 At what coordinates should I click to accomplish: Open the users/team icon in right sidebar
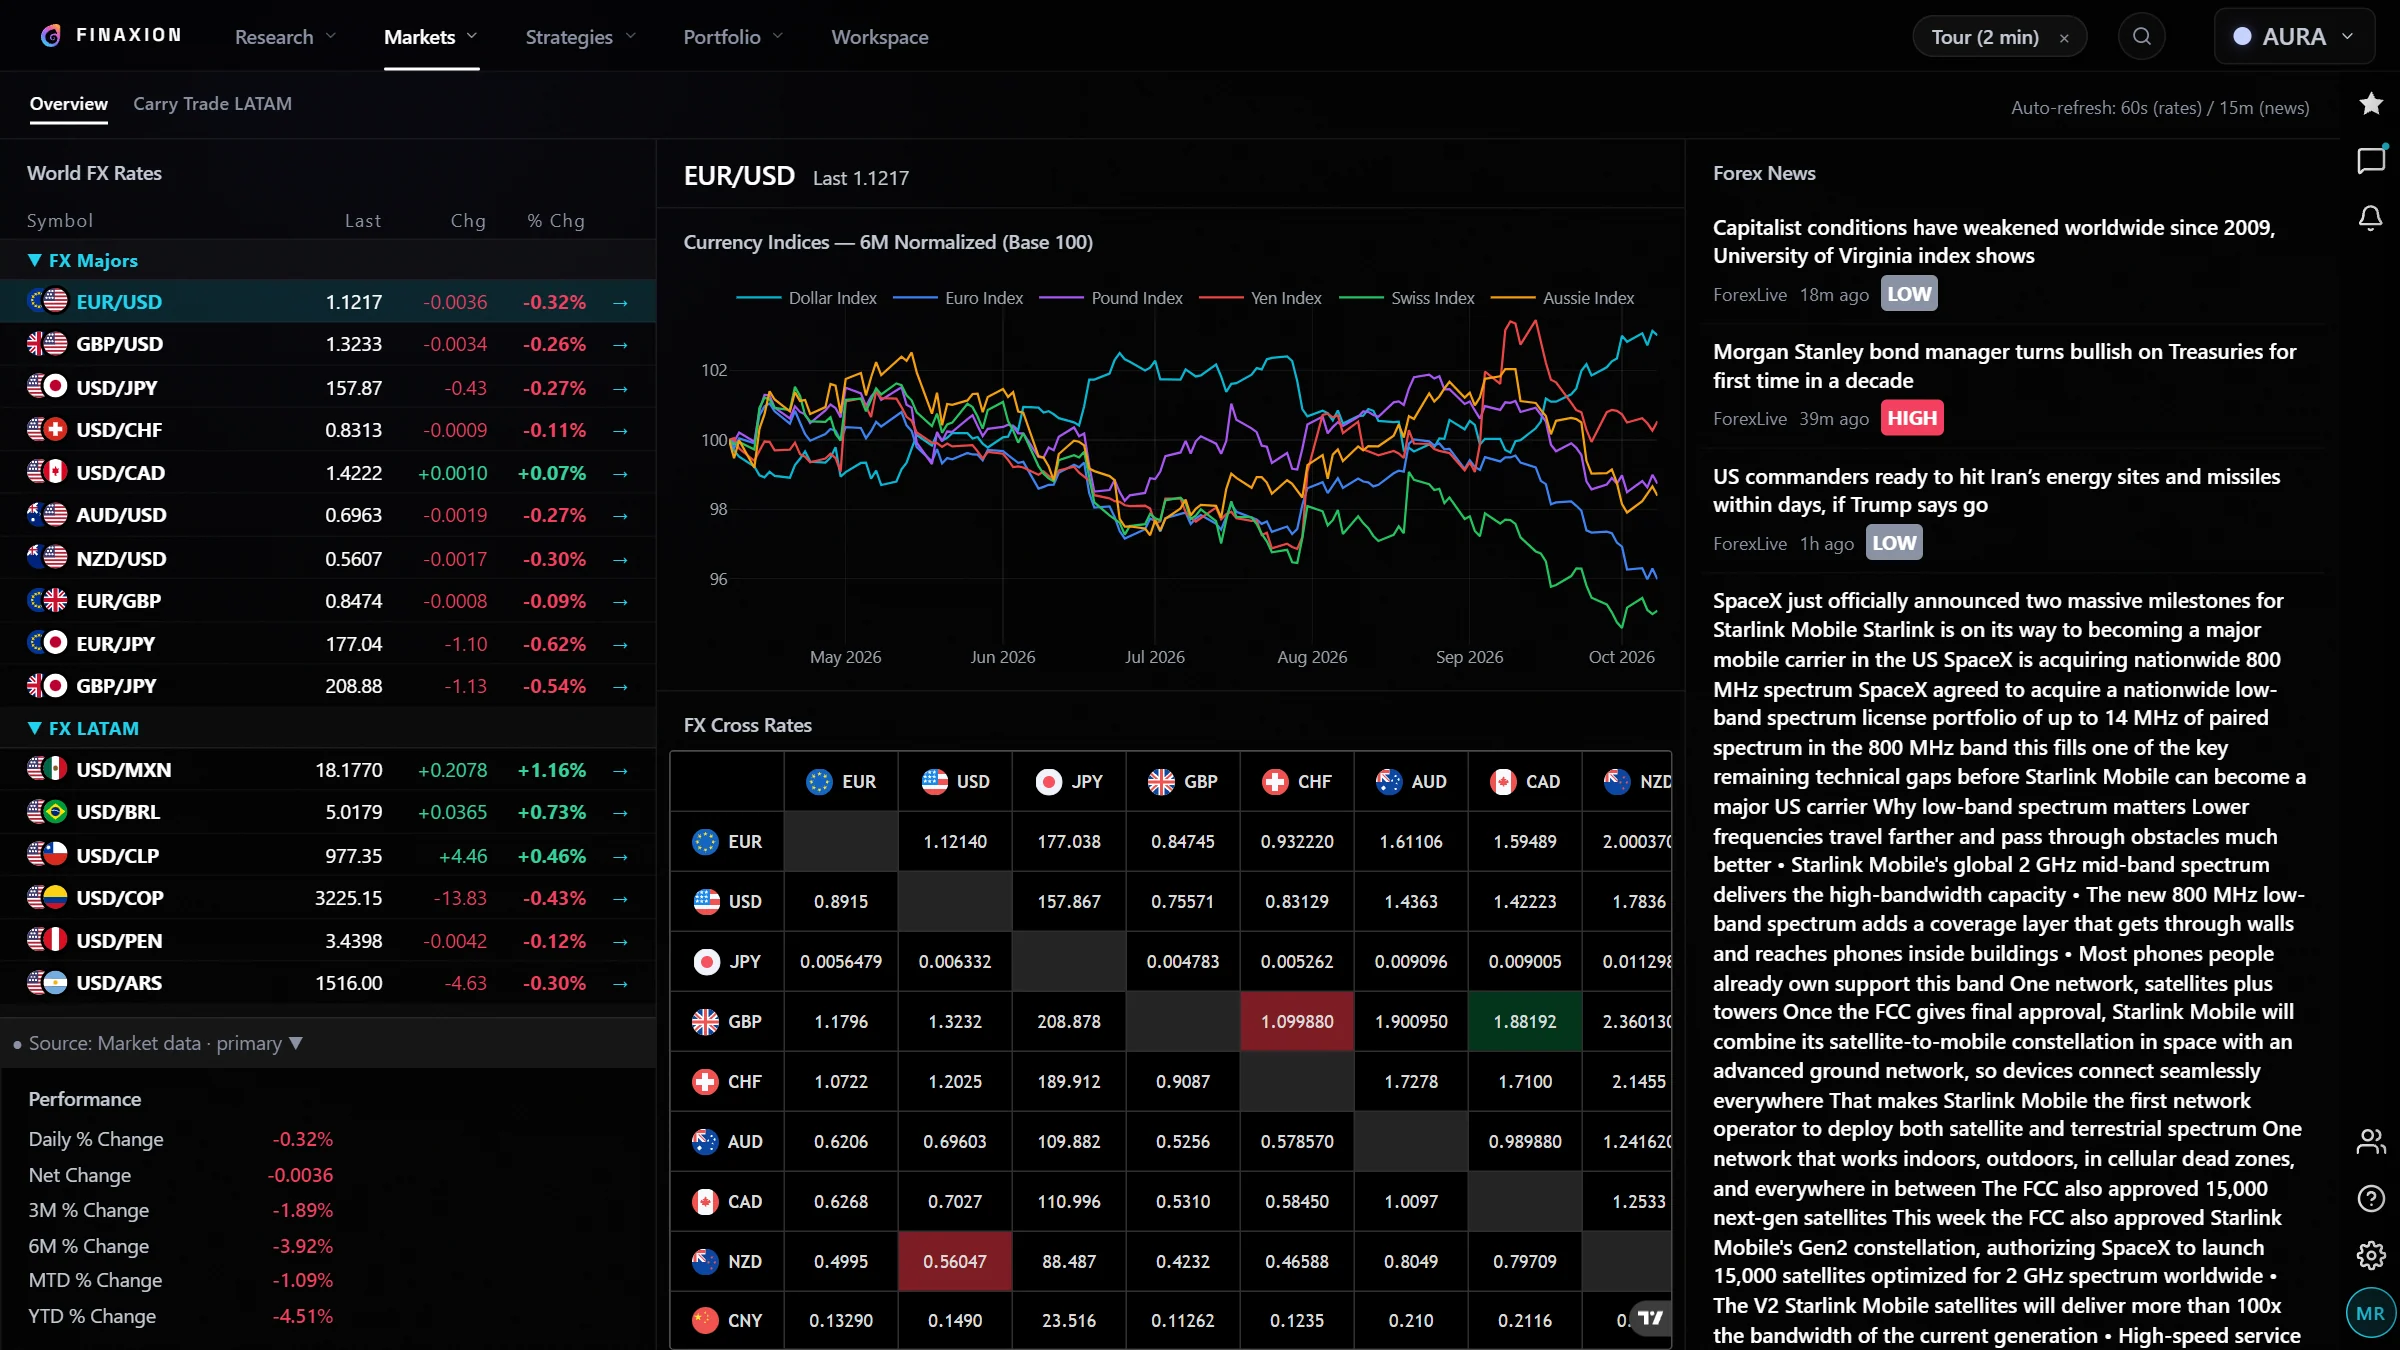(2371, 1141)
